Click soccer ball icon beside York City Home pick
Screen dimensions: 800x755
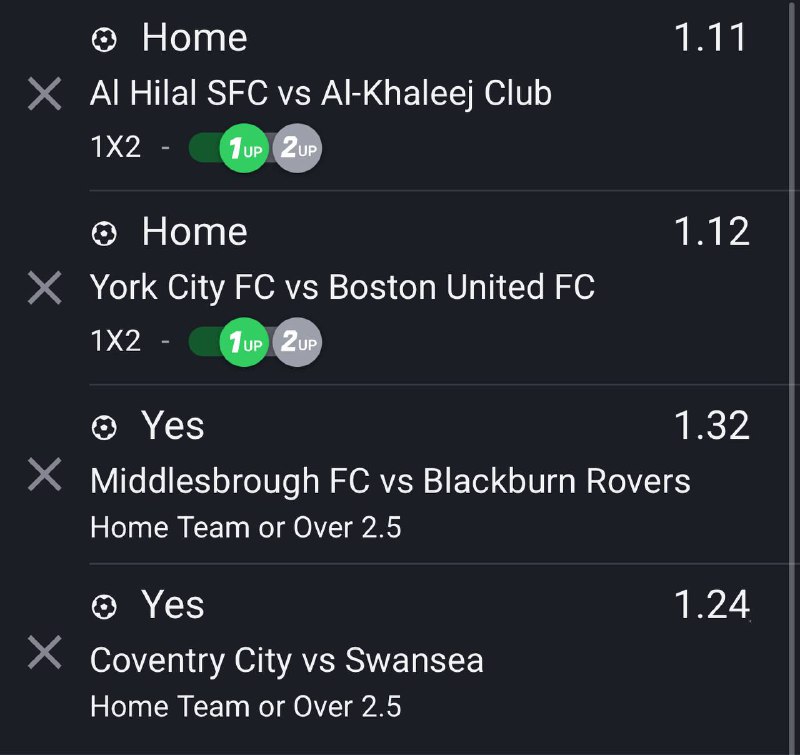pyautogui.click(x=104, y=234)
